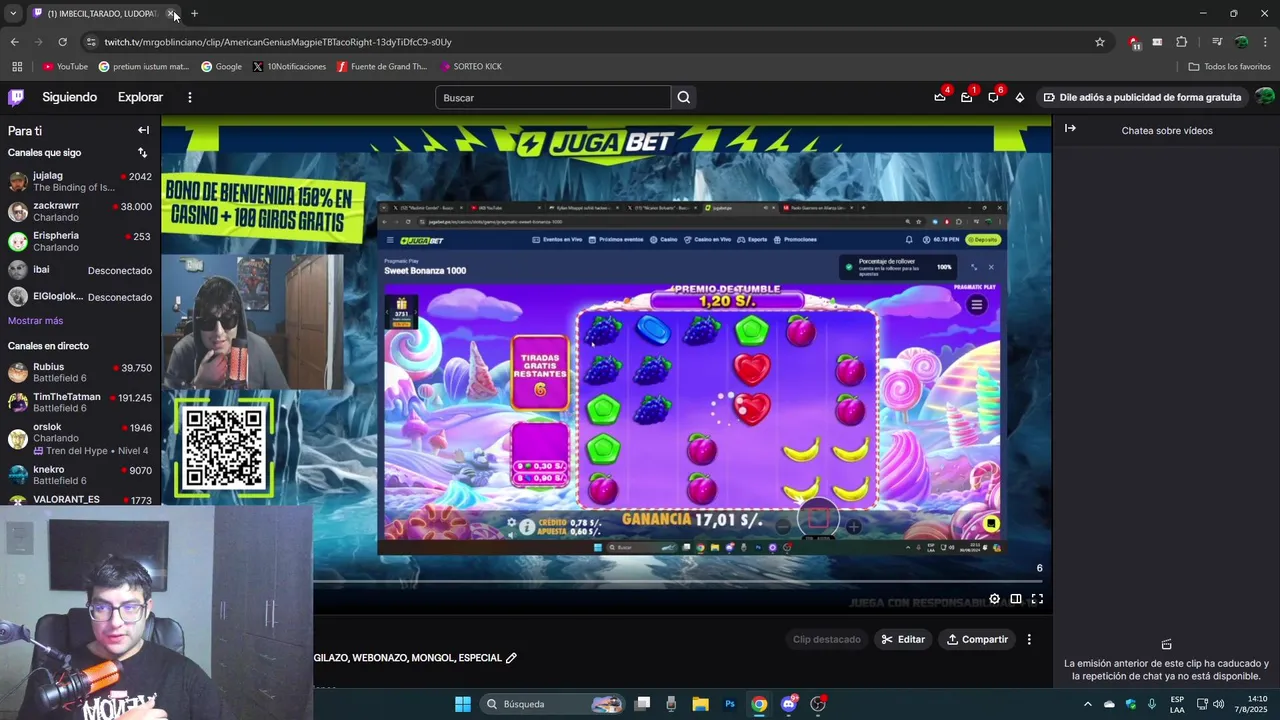Open Chrome apps grid shortcut
1280x720 pixels.
coord(17,67)
